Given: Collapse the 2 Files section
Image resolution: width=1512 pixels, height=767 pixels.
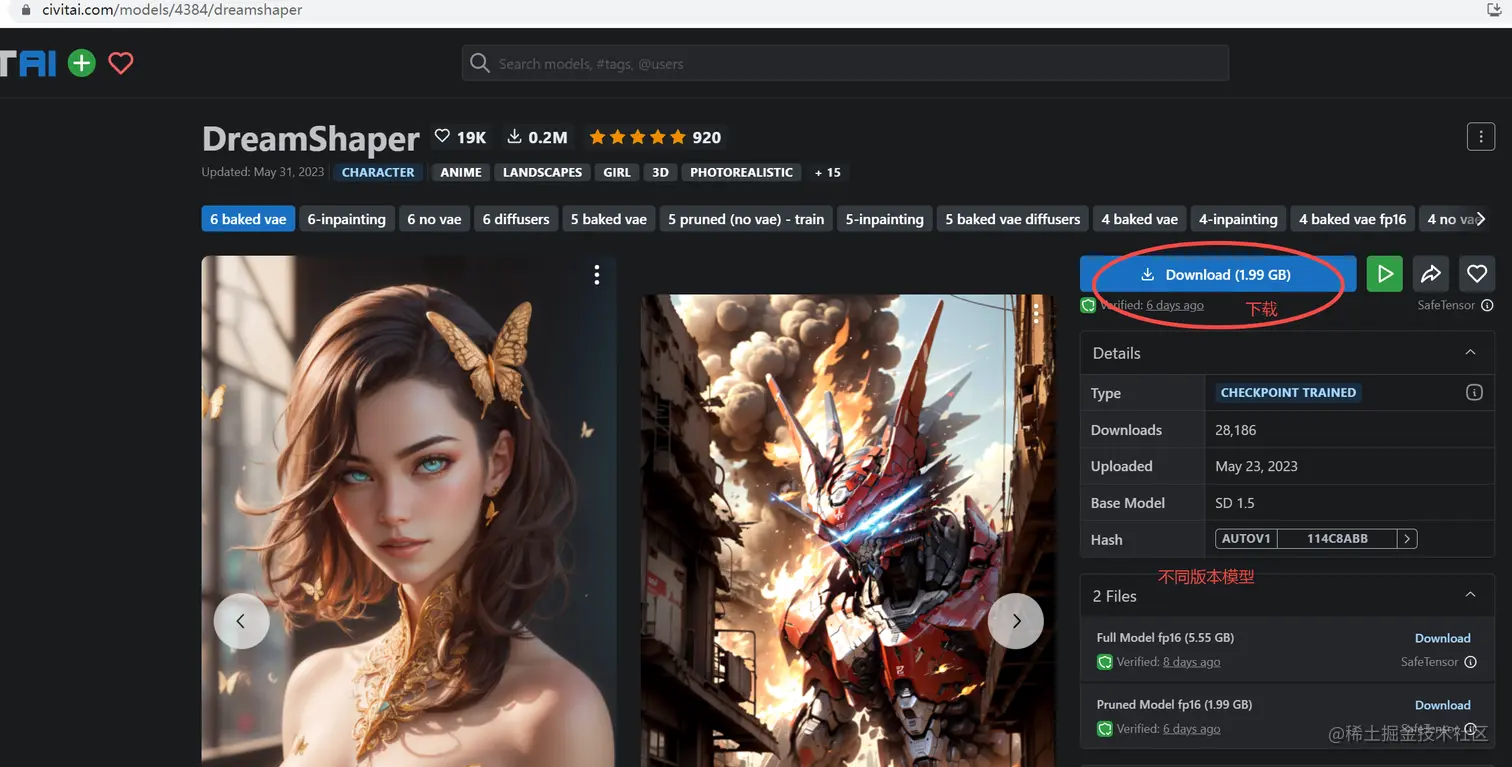Looking at the screenshot, I should (x=1470, y=596).
